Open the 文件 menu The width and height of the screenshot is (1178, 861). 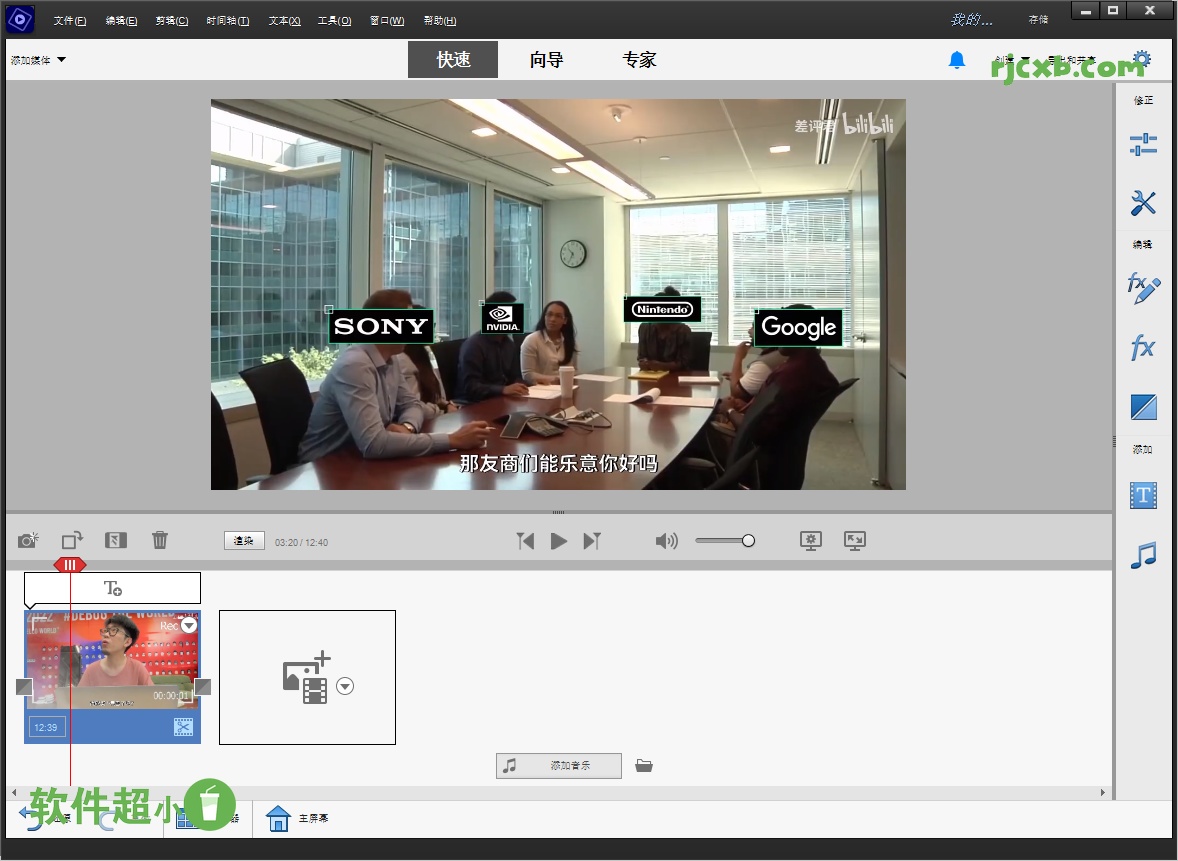click(x=69, y=20)
